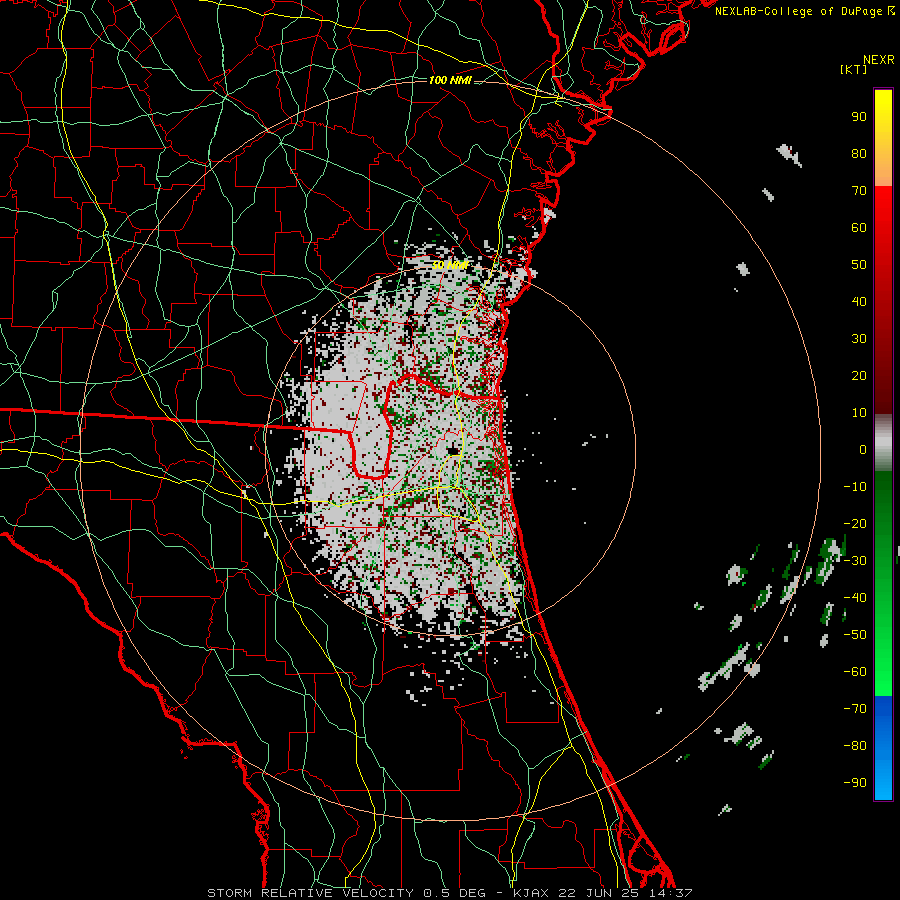Screen dimensions: 900x900
Task: Click the -50 knot colorbar label
Action: click(x=855, y=635)
